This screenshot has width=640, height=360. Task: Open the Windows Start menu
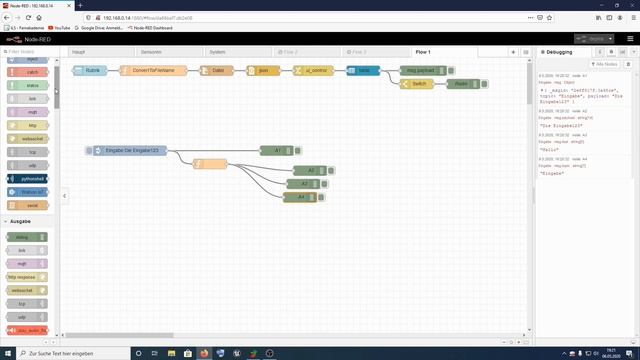click(8, 353)
